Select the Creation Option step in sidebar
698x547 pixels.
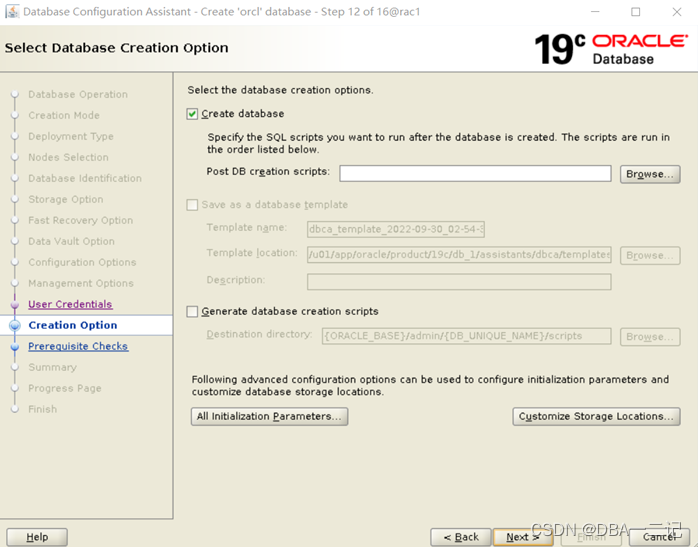tap(73, 325)
